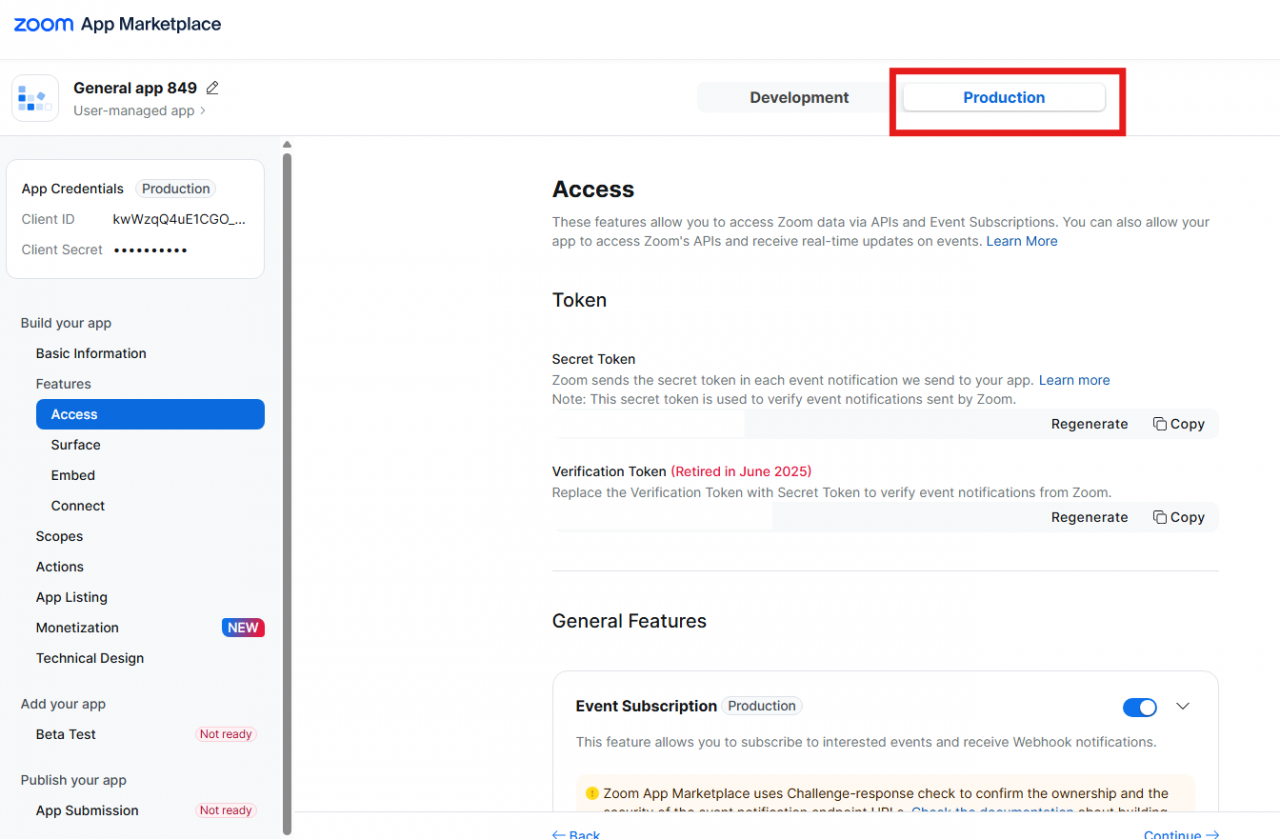Copy the Verification Token
This screenshot has height=839, width=1280.
[1179, 517]
